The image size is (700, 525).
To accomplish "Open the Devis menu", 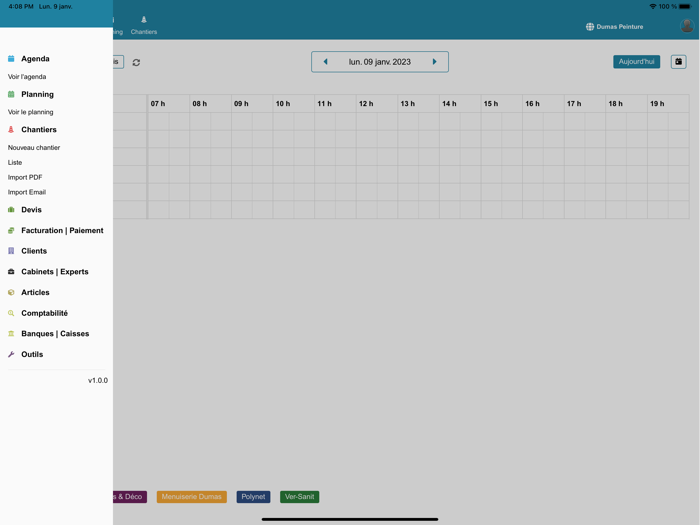I will click(x=31, y=209).
